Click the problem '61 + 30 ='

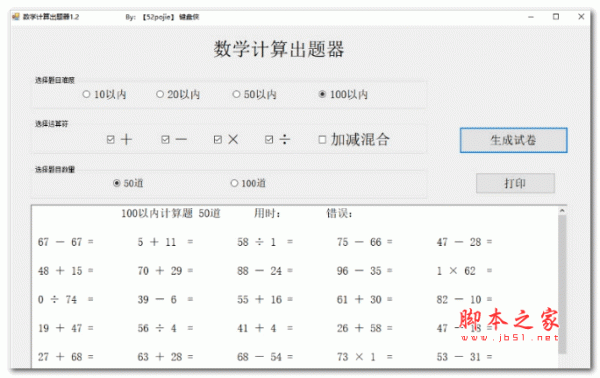pyautogui.click(x=365, y=299)
